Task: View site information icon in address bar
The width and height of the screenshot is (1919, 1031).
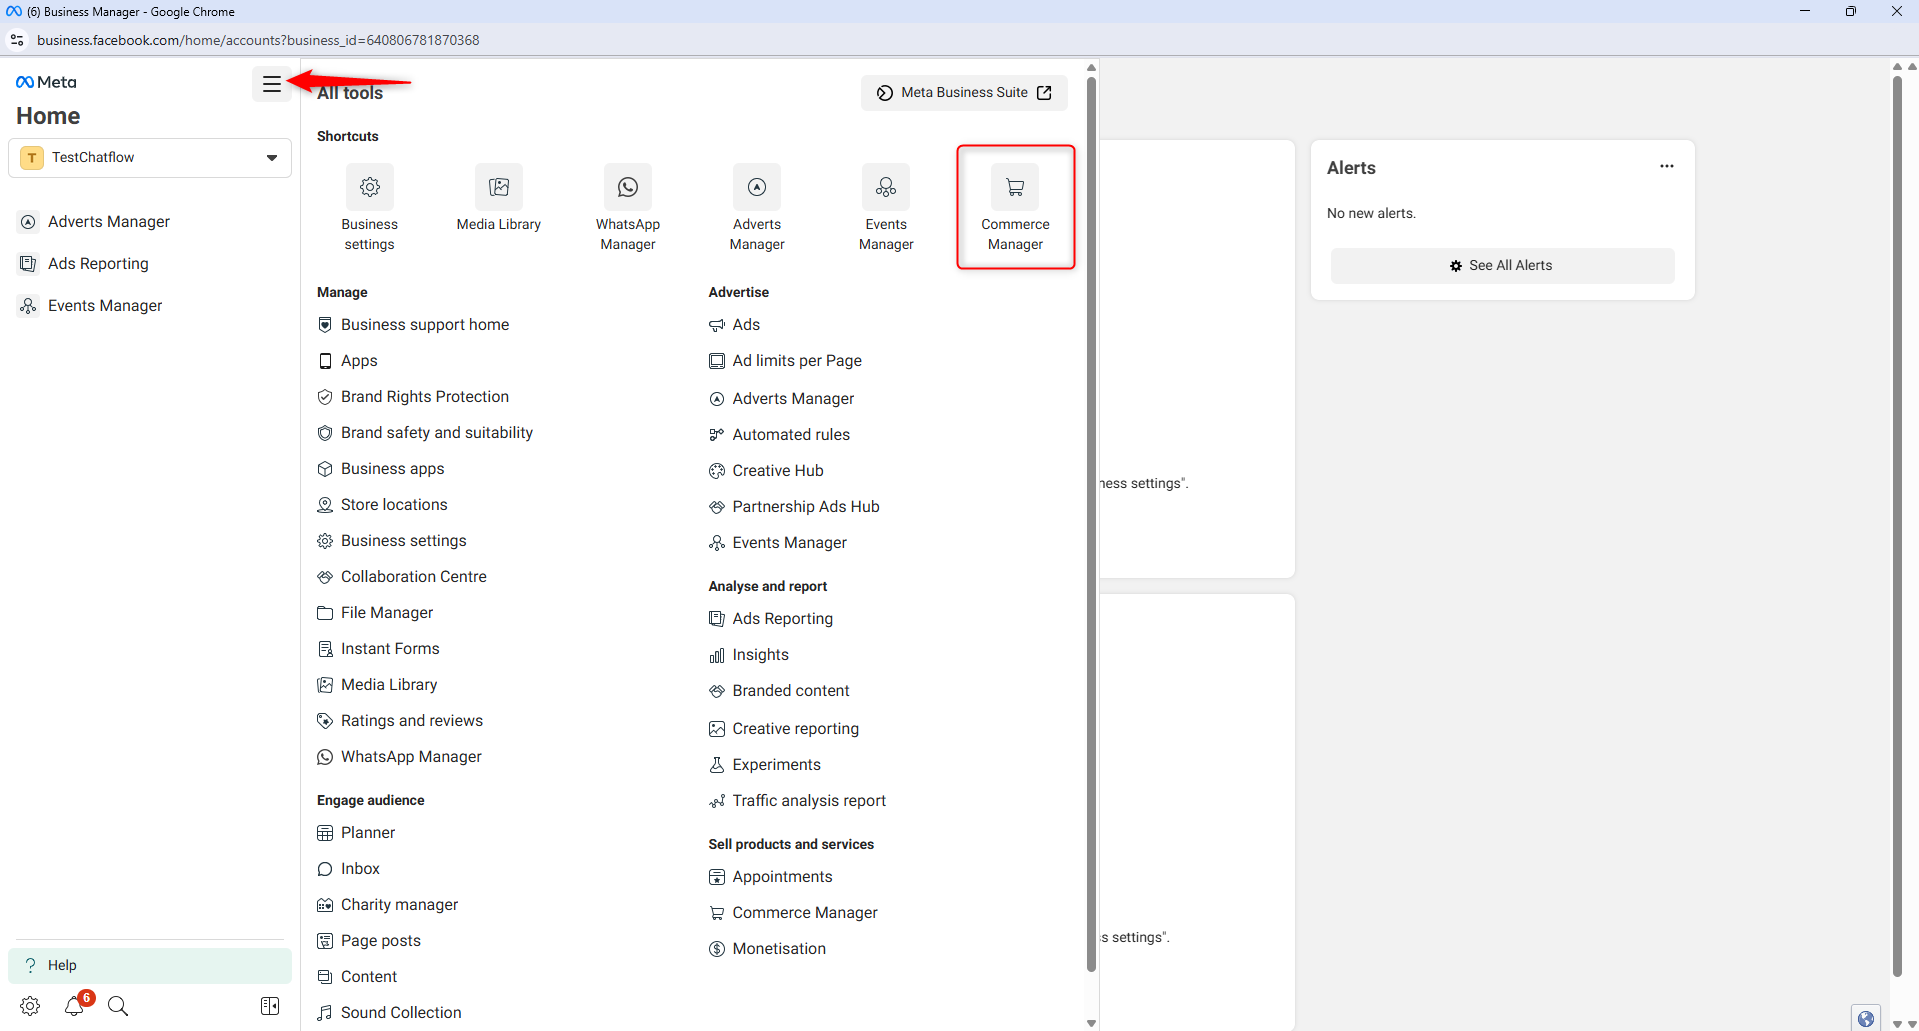Action: (17, 40)
